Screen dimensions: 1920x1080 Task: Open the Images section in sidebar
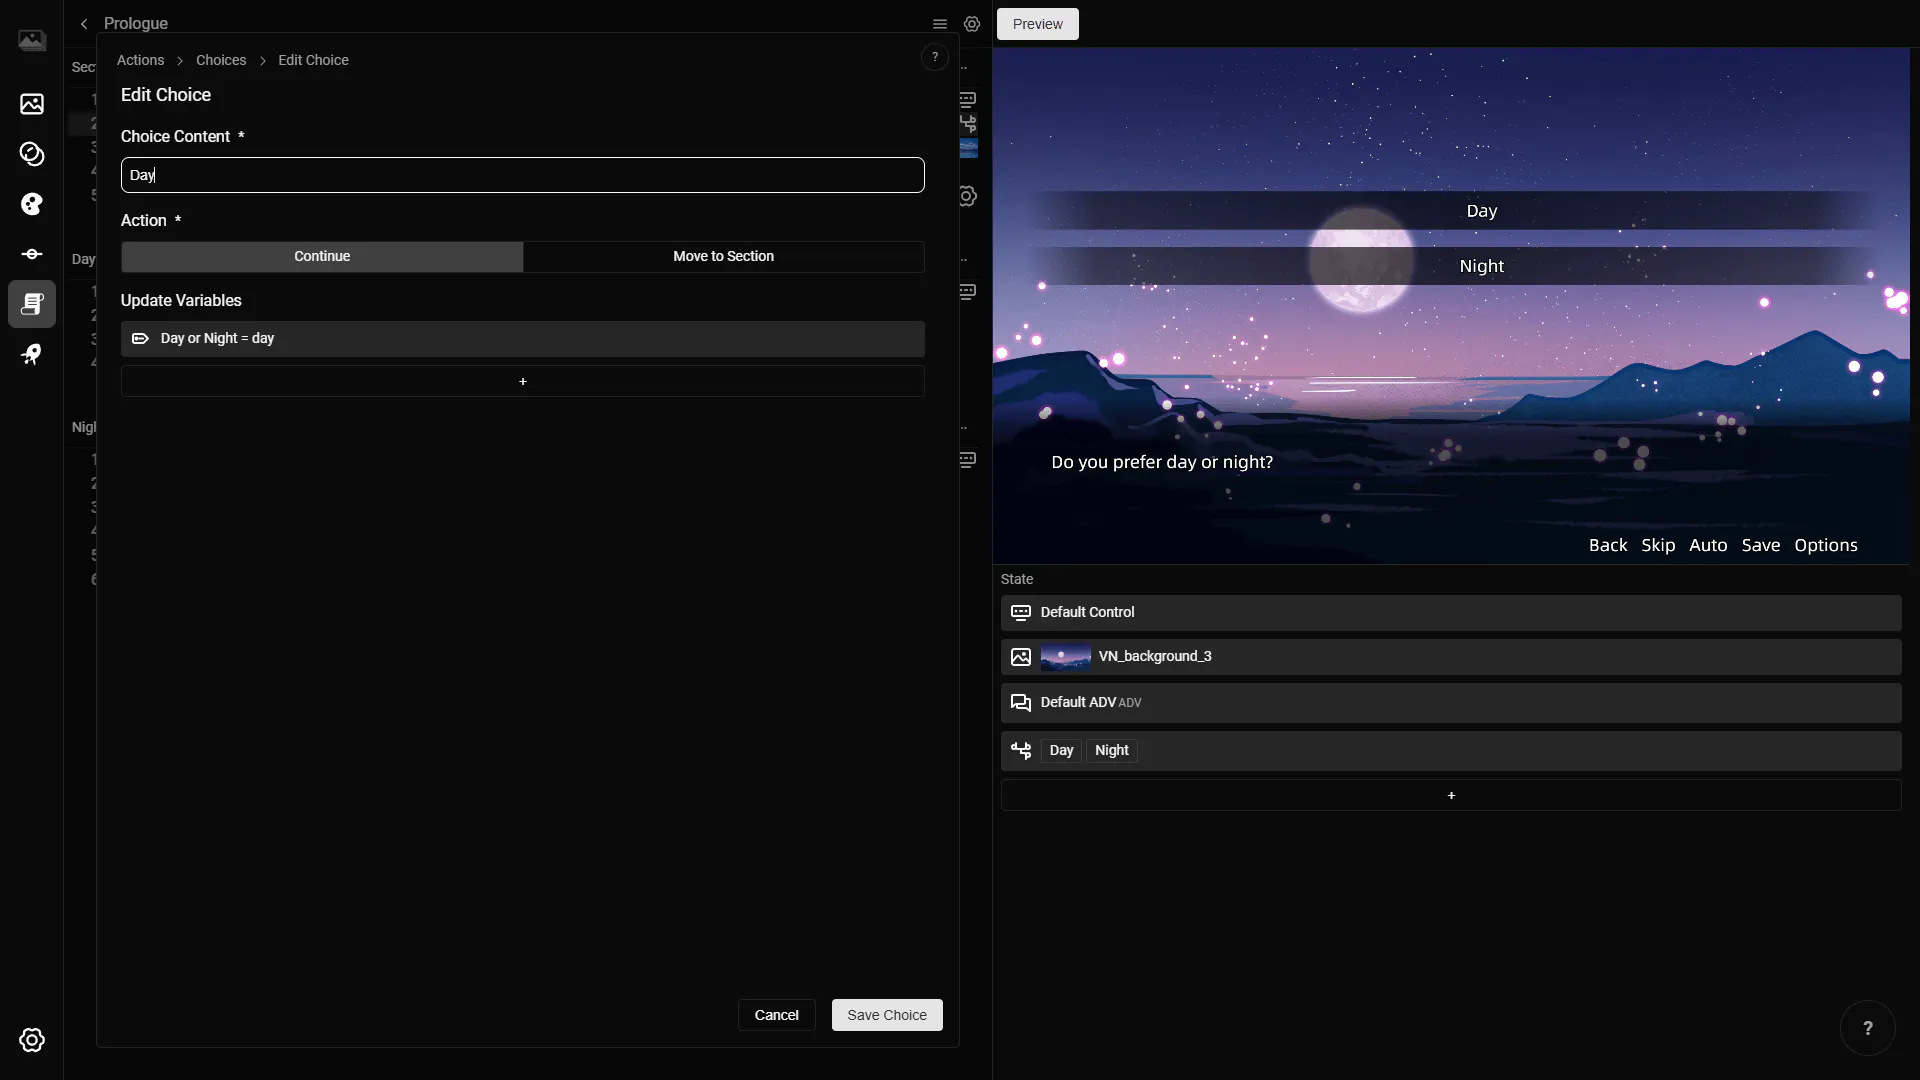(x=32, y=104)
